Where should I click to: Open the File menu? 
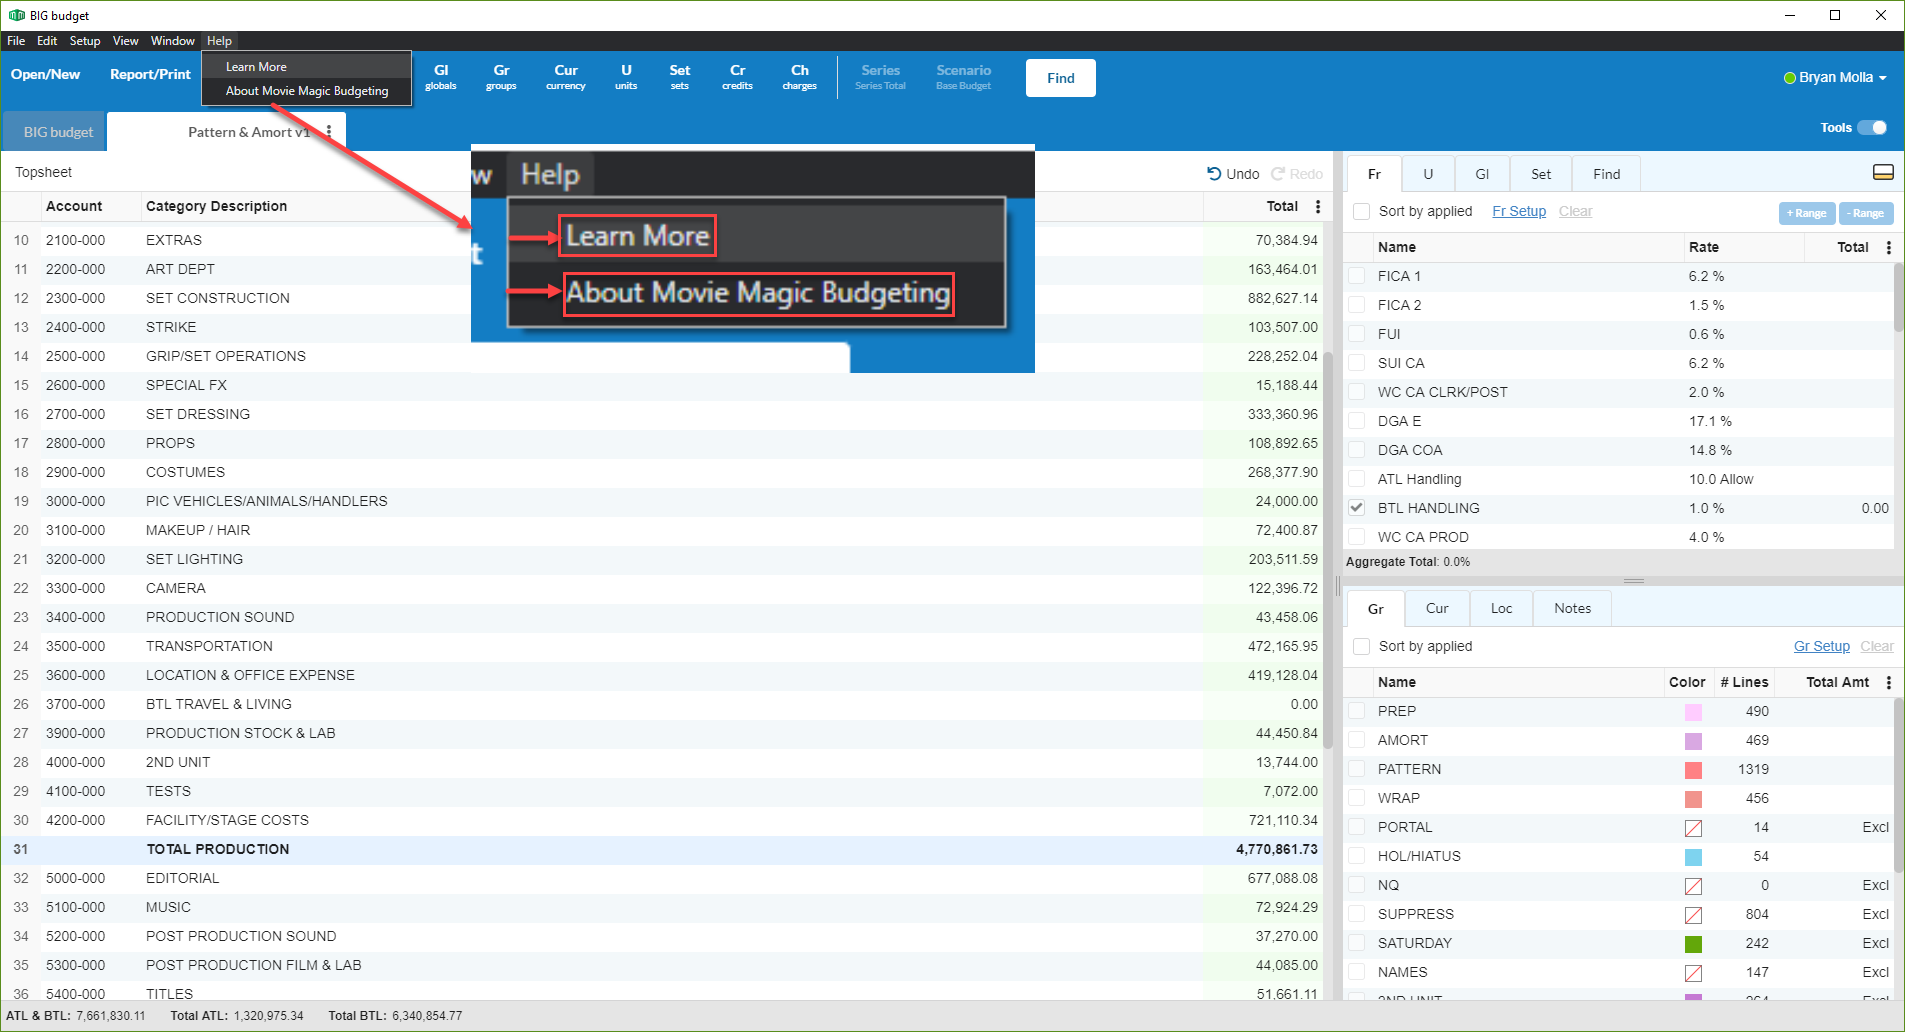16,41
